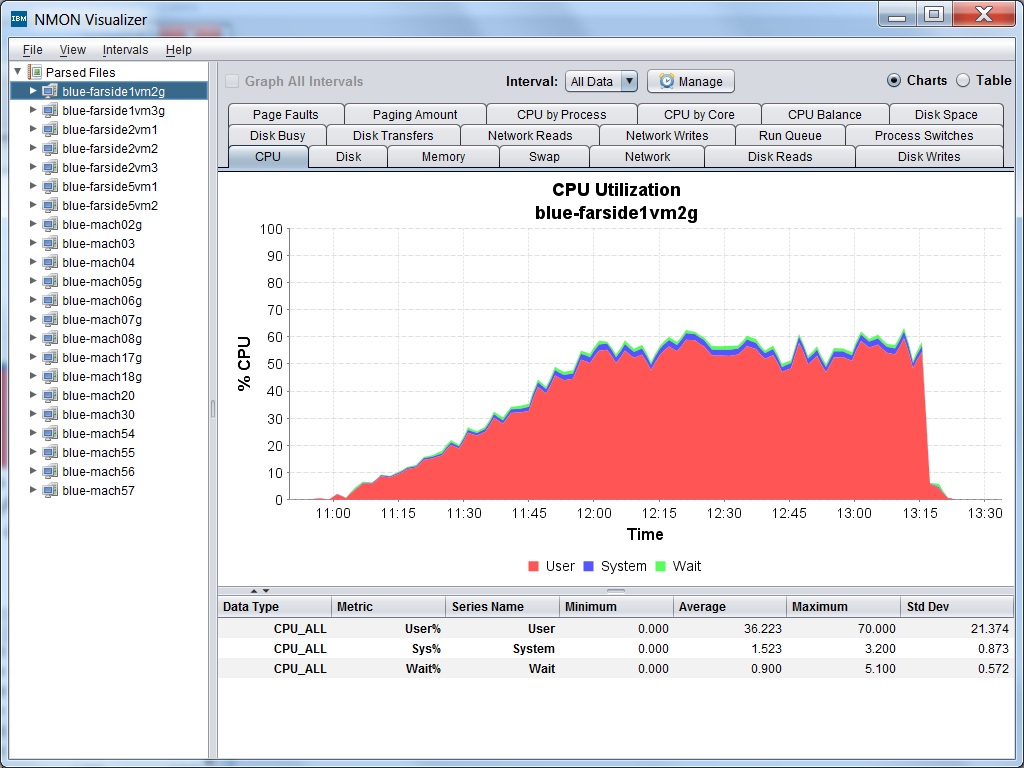The image size is (1024, 768).
Task: Enable the Graph All Intervals checkbox
Action: click(232, 82)
